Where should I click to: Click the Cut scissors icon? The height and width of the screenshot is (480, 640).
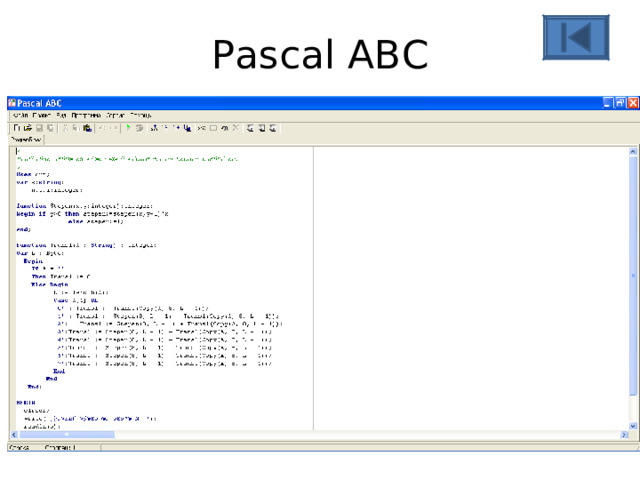[65, 128]
